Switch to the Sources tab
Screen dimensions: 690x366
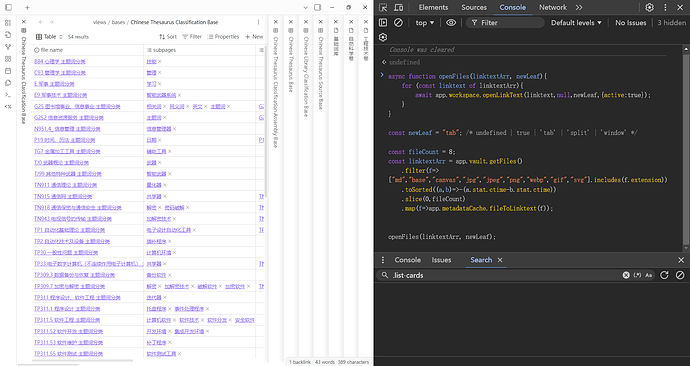pyautogui.click(x=474, y=7)
